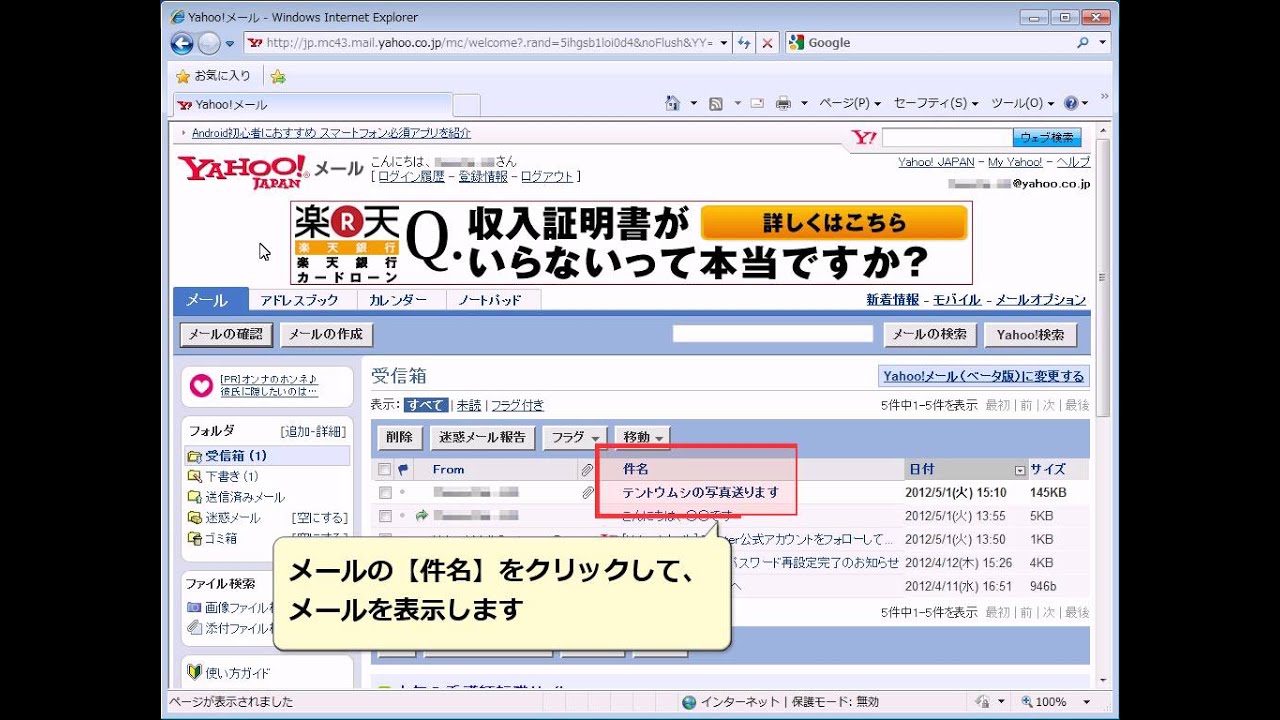
Task: Click the 添付ファイル paperclip search icon
Action: click(194, 628)
